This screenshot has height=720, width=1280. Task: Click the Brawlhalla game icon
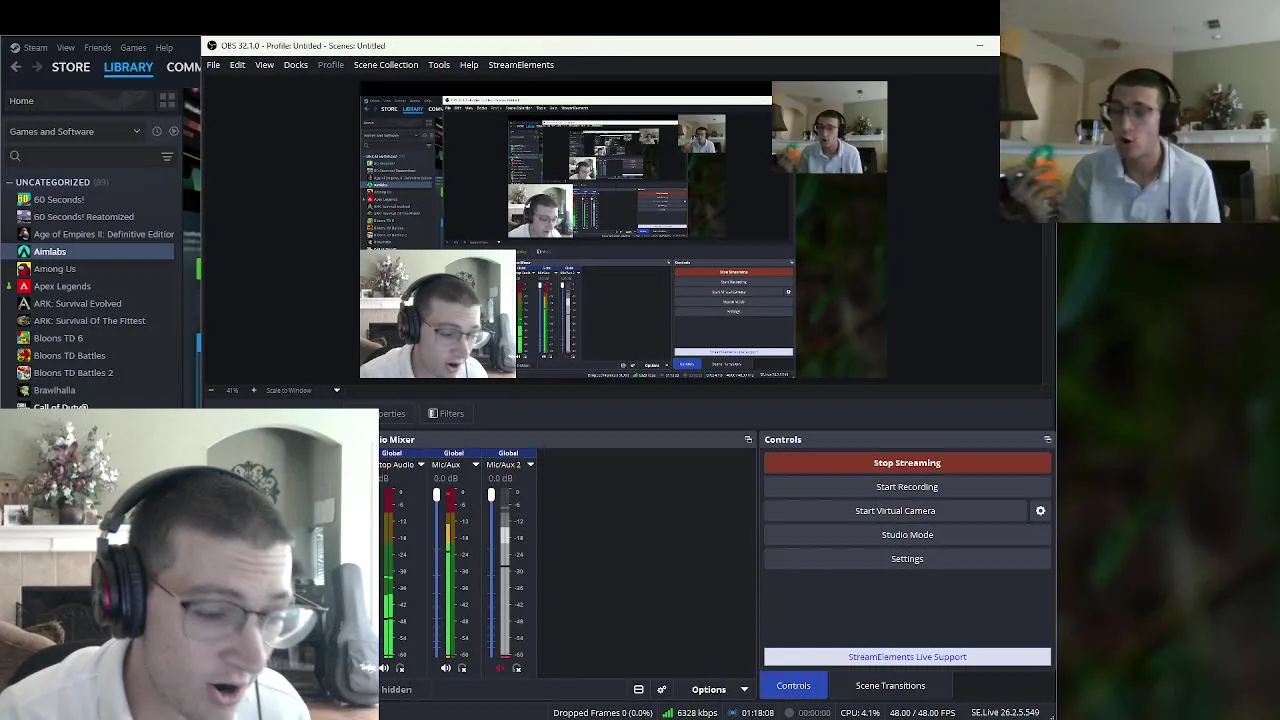pyautogui.click(x=24, y=390)
